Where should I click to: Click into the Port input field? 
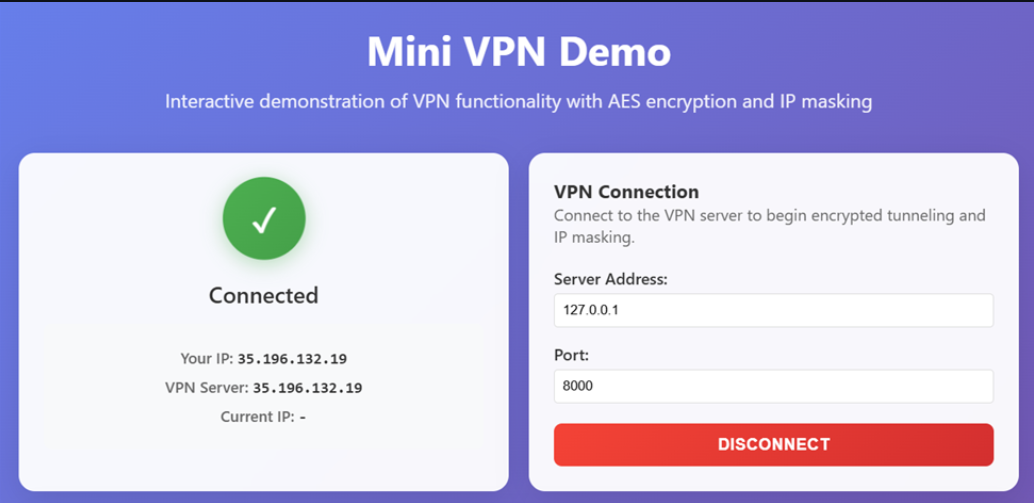tap(773, 386)
